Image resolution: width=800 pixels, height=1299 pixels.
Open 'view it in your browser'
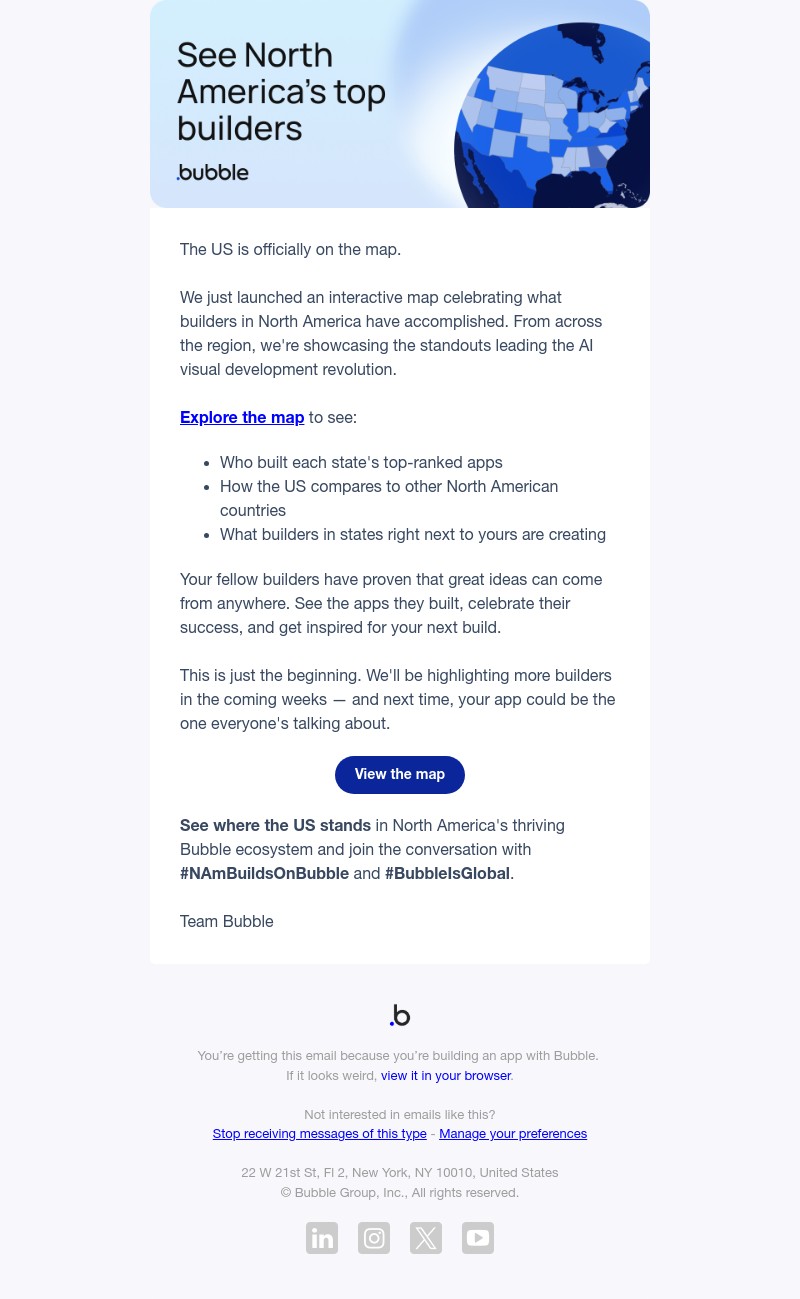446,1075
